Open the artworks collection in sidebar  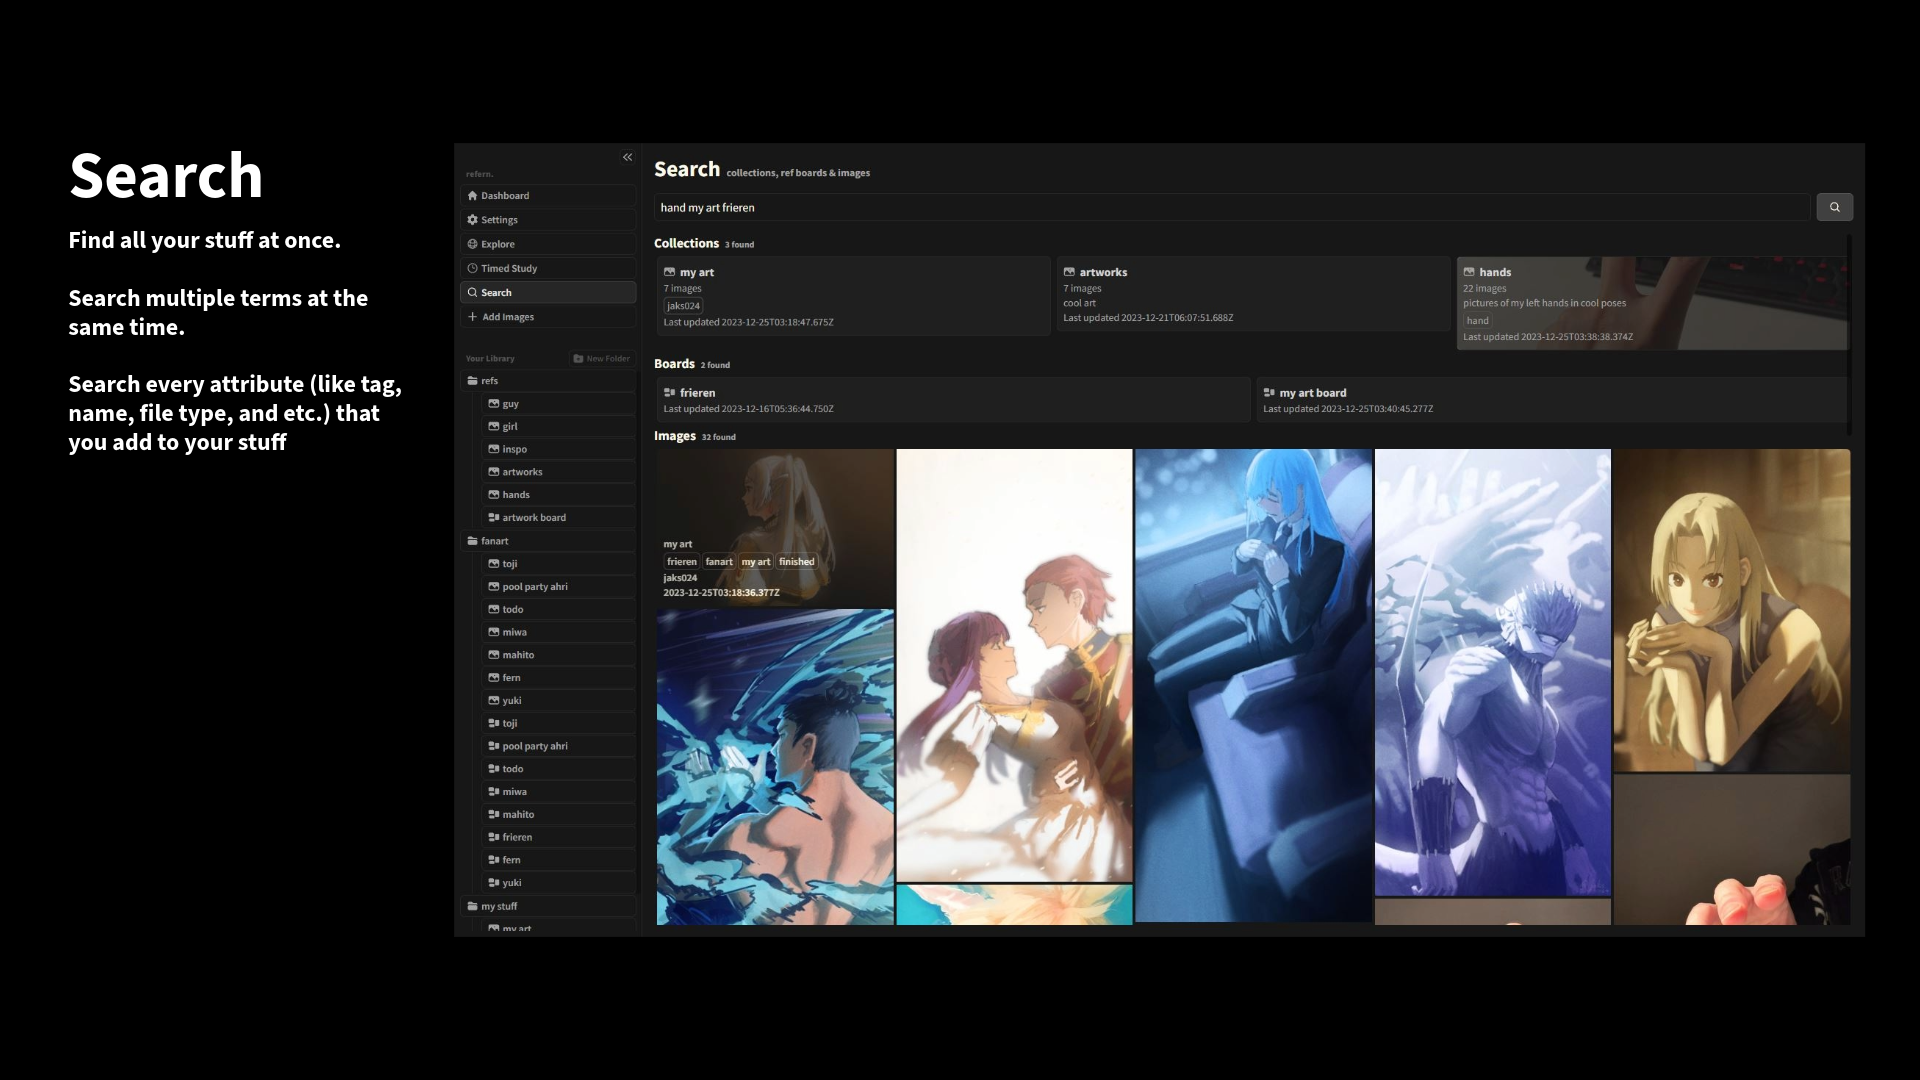pyautogui.click(x=560, y=472)
